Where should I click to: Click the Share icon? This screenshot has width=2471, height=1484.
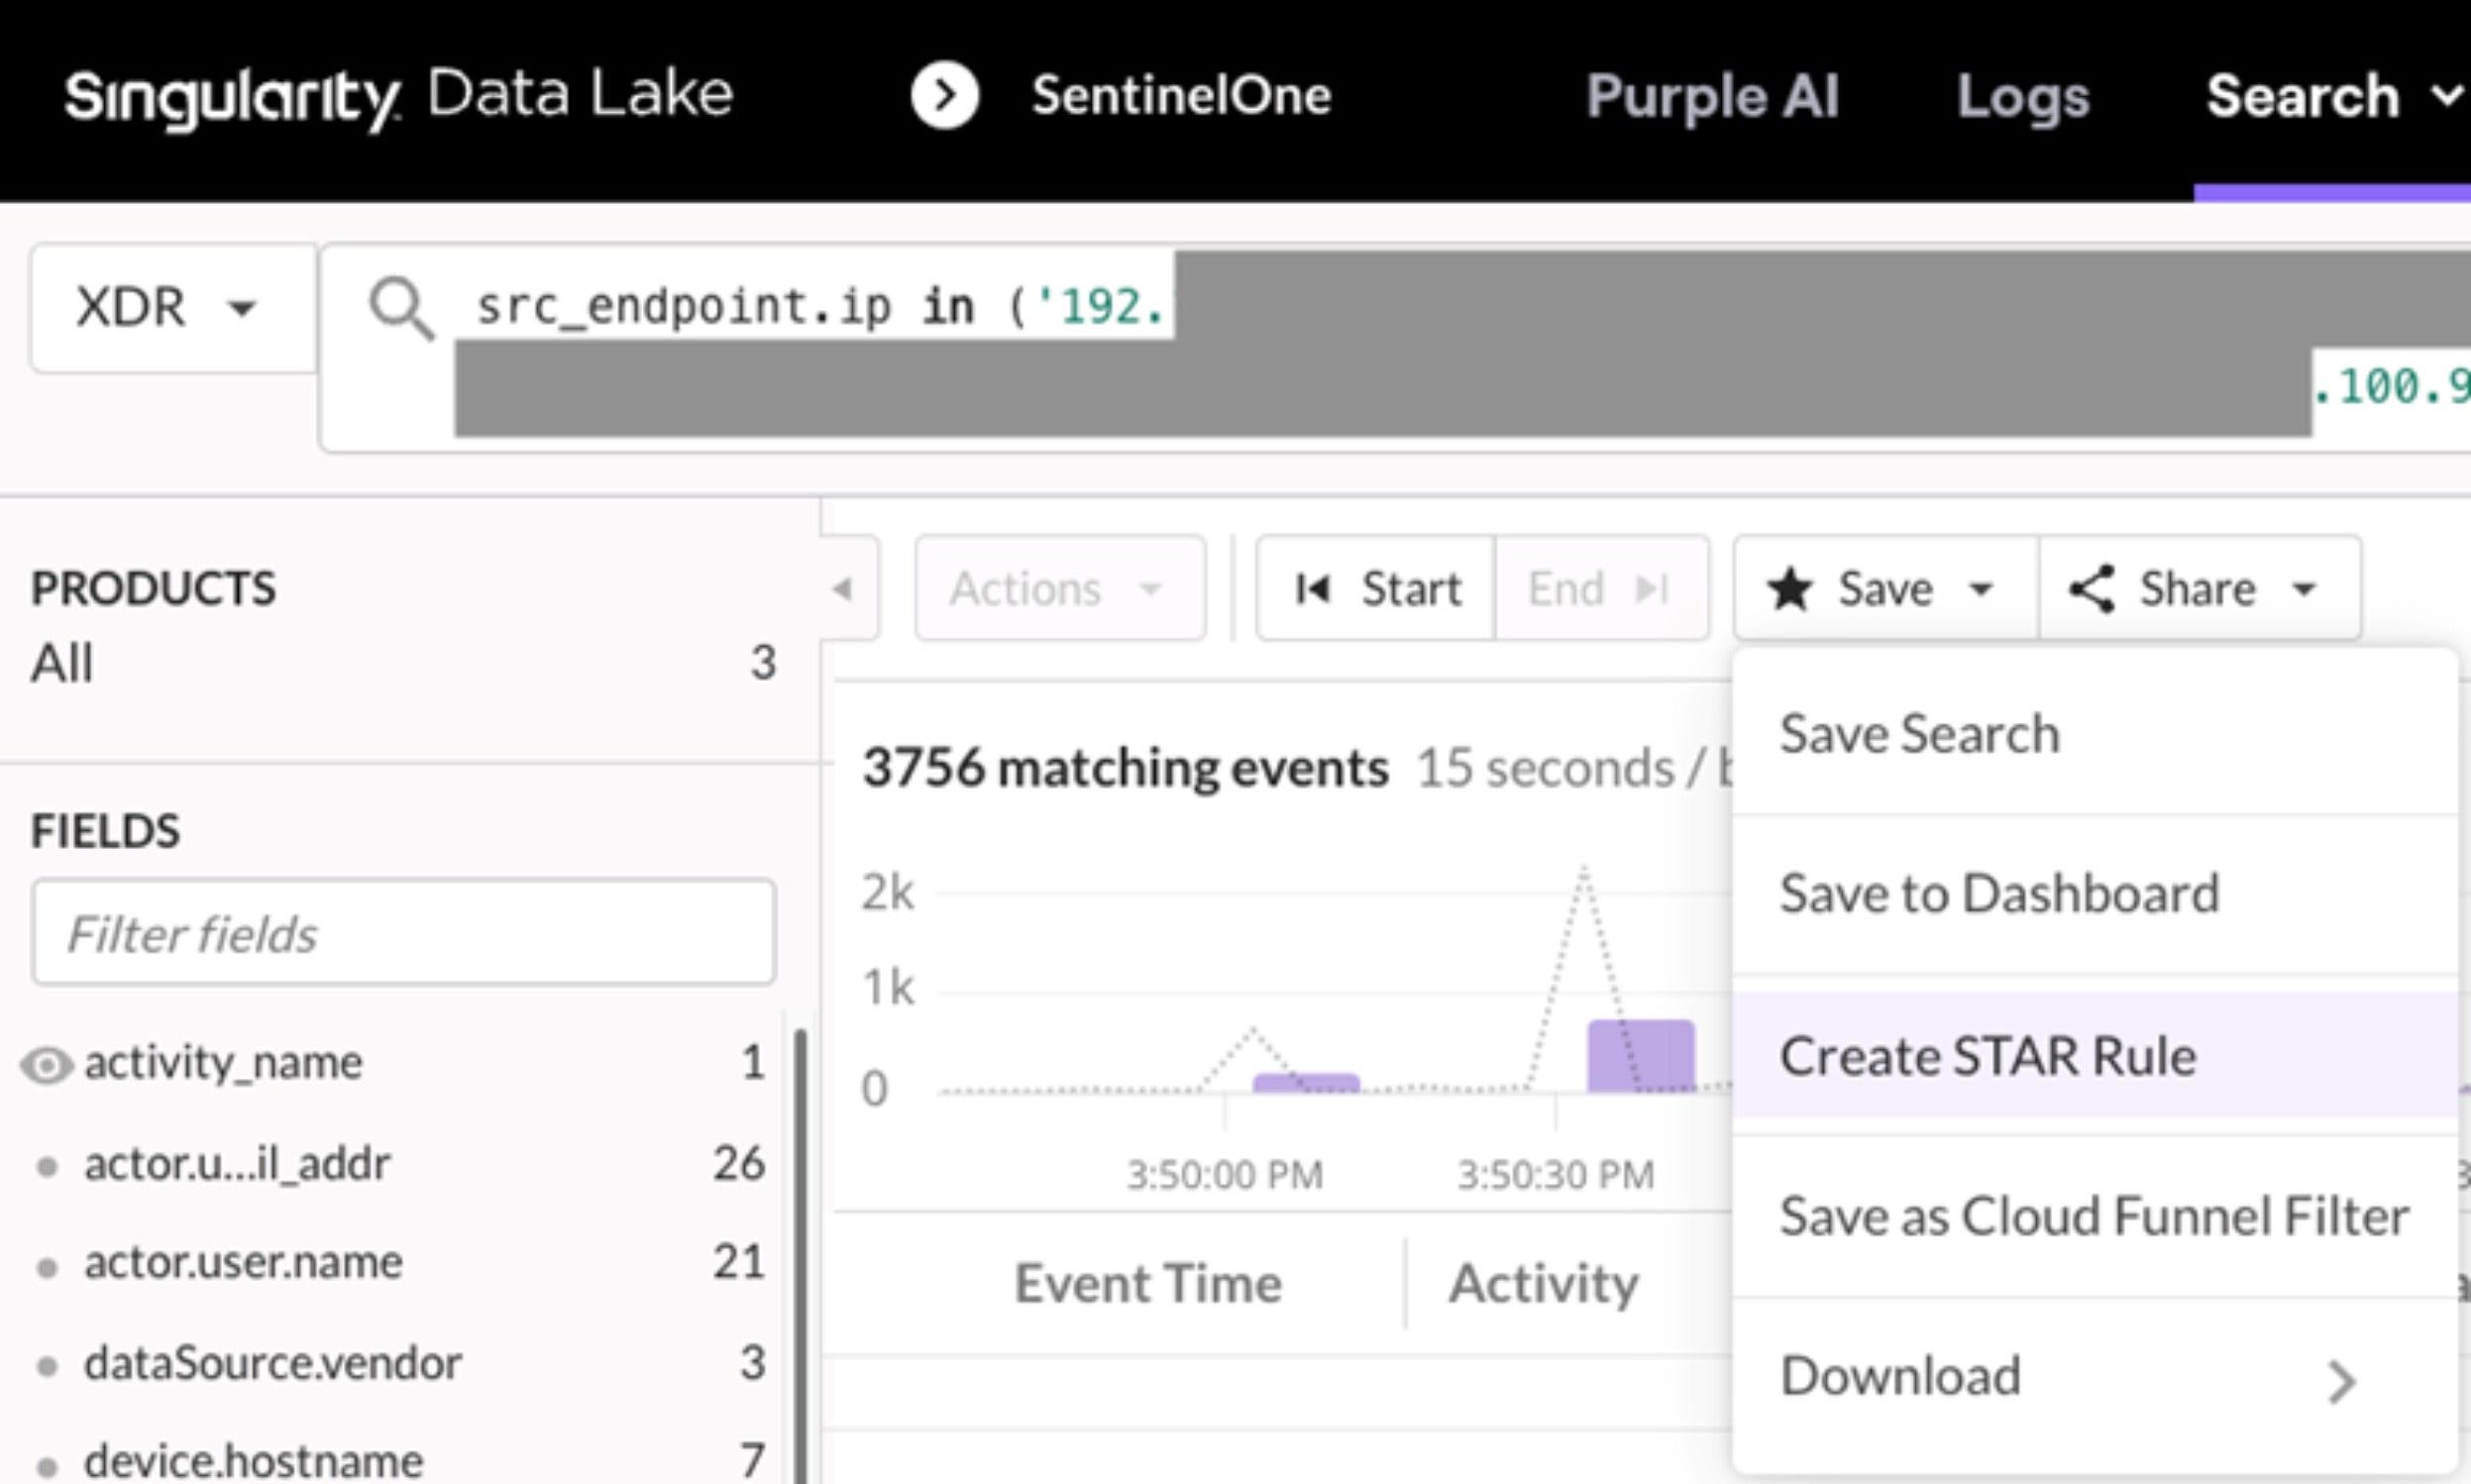click(x=2091, y=588)
